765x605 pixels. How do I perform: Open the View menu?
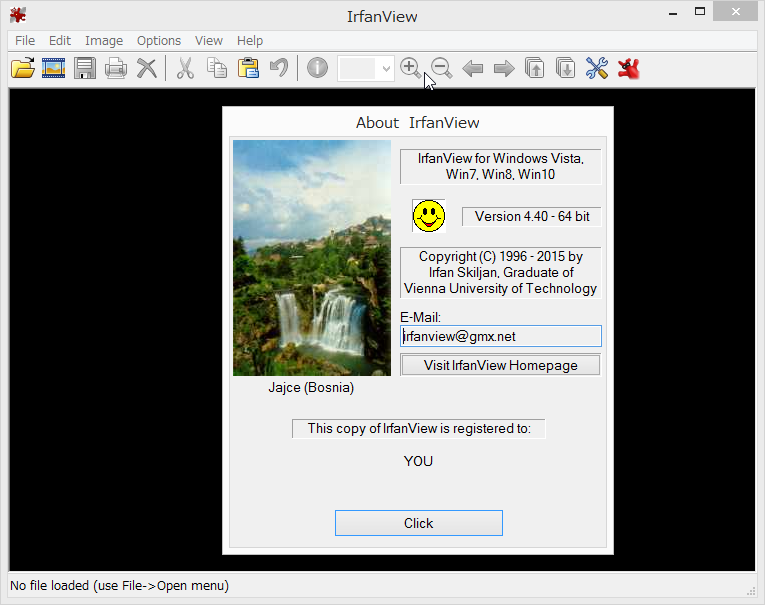[209, 40]
